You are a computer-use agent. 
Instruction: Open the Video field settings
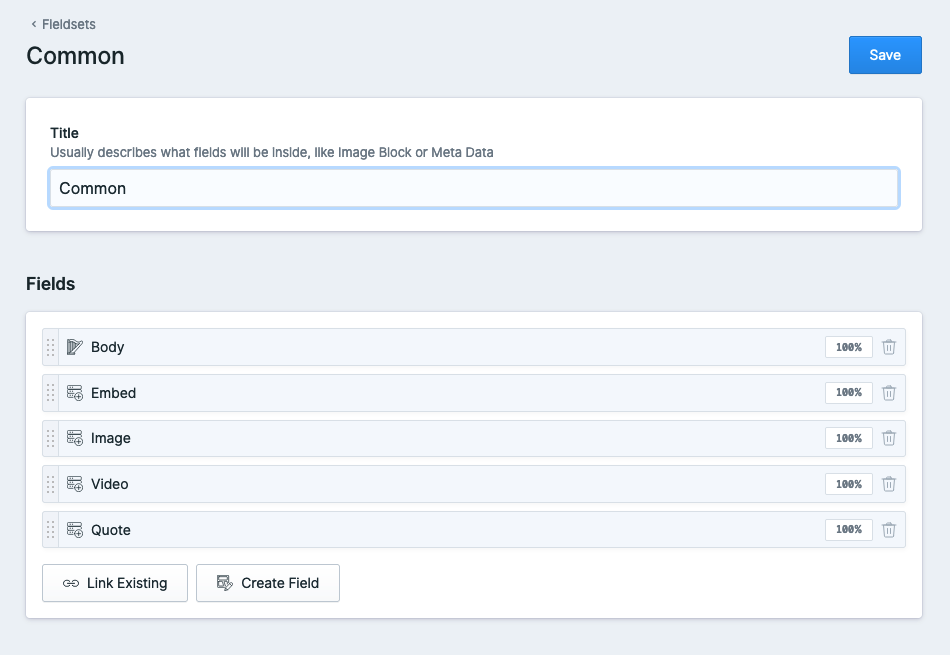point(110,484)
